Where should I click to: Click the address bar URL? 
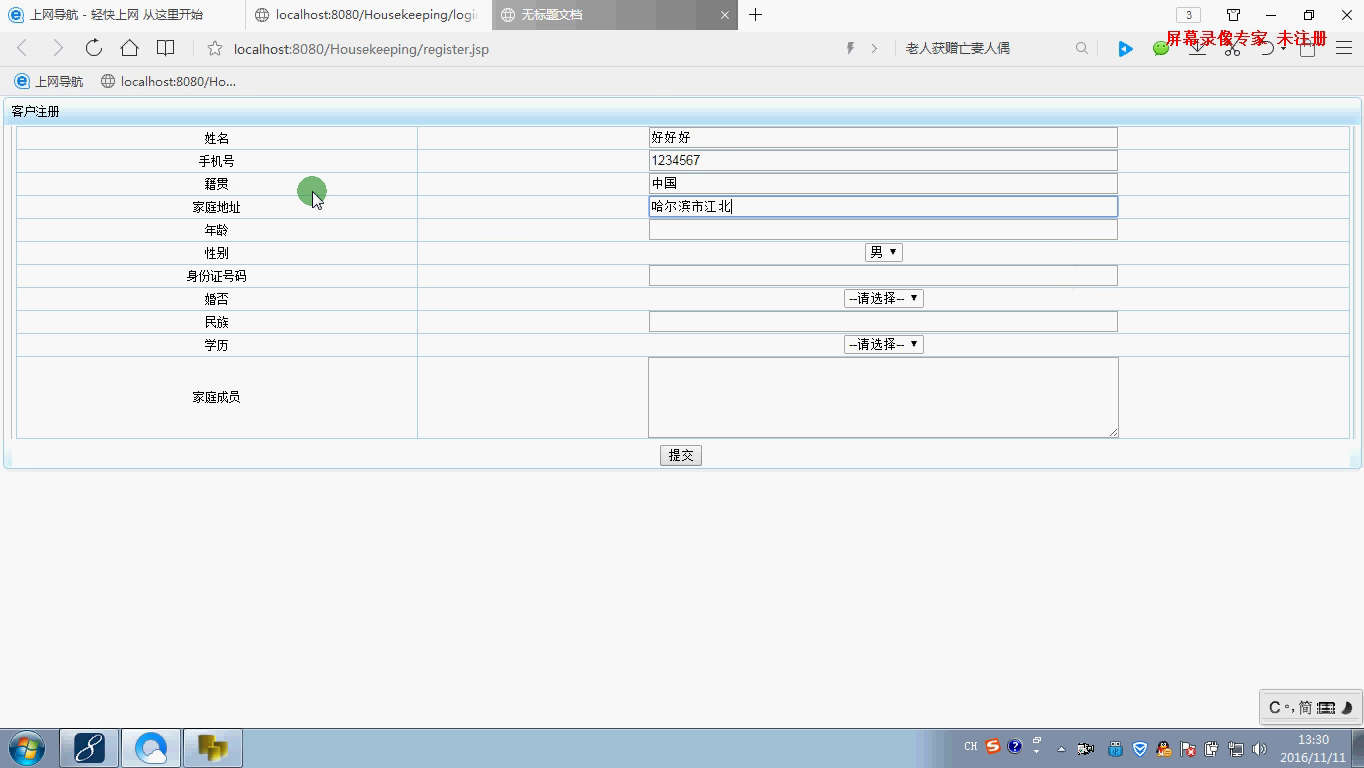361,49
